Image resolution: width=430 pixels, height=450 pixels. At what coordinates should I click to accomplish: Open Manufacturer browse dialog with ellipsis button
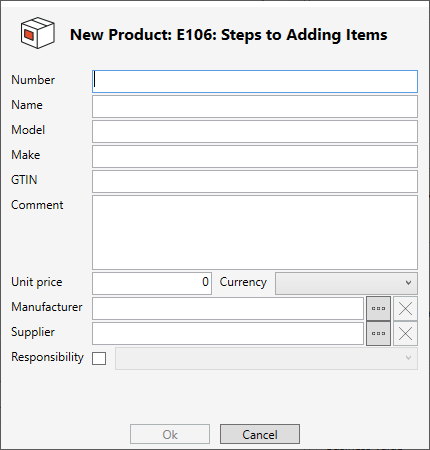(x=378, y=308)
